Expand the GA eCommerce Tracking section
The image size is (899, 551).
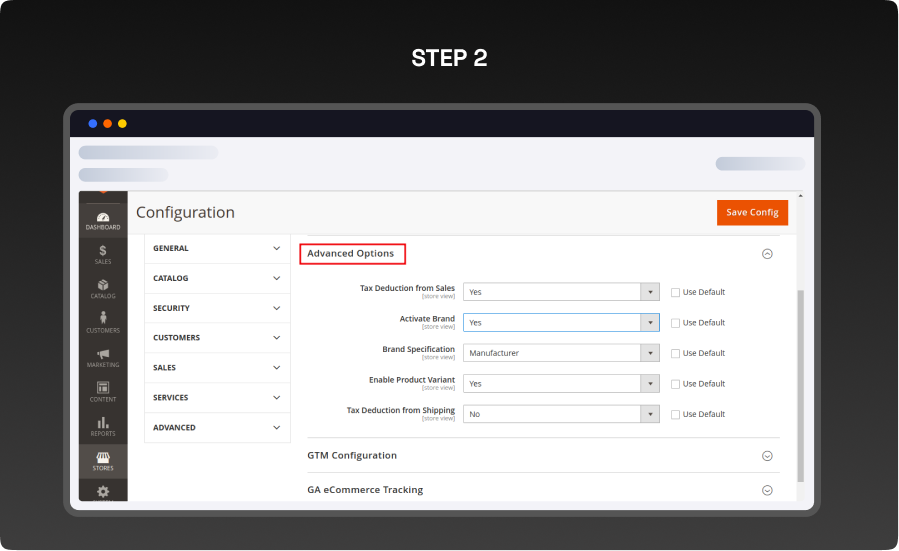pos(767,490)
